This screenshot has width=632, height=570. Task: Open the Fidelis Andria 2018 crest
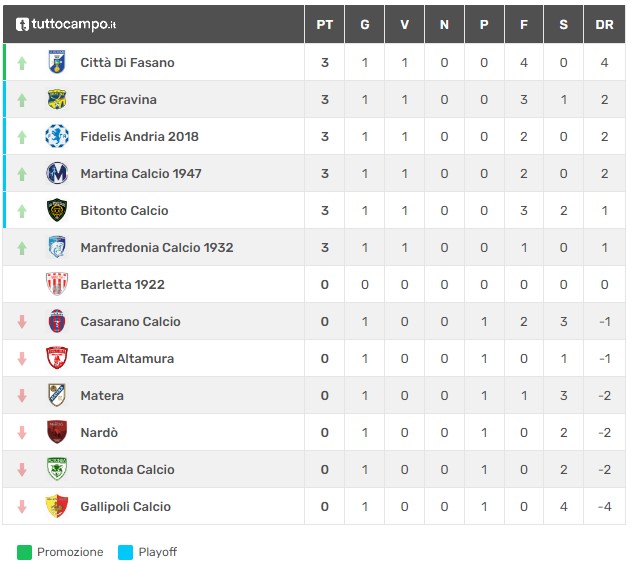57,136
